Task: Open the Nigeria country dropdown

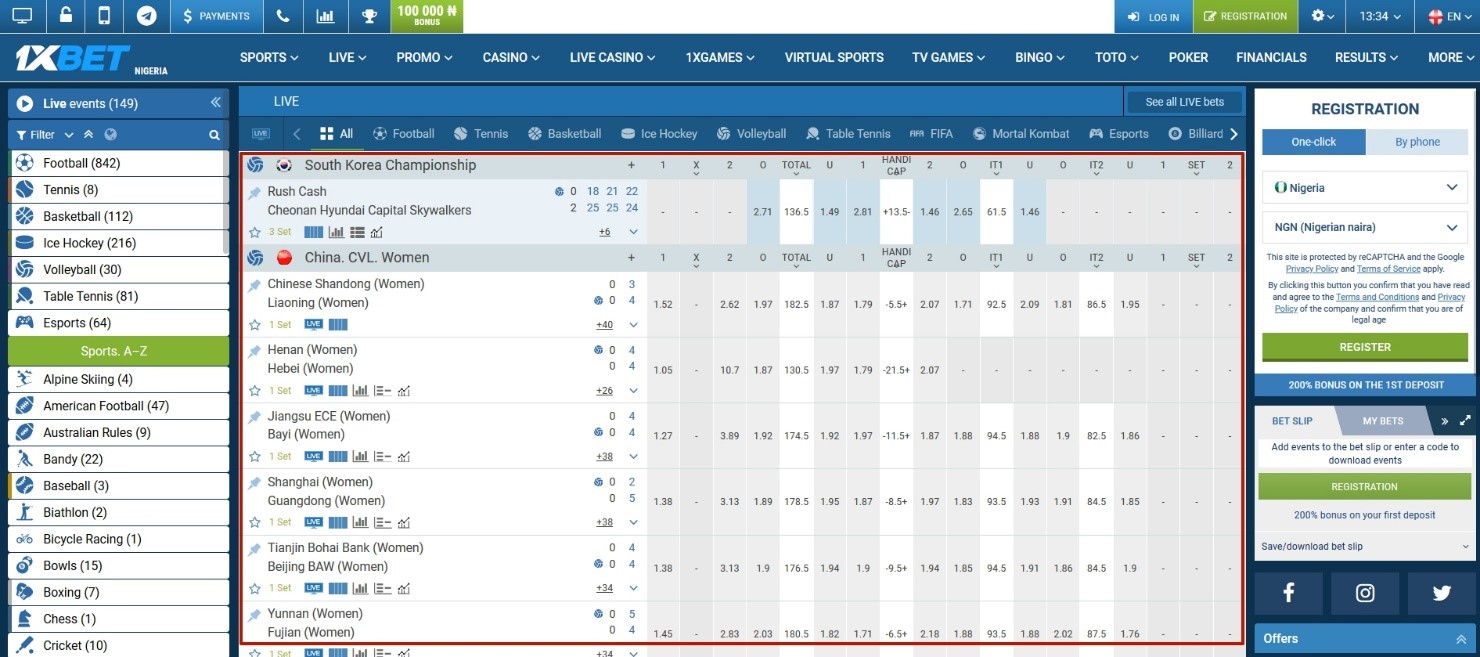Action: 1365,187
